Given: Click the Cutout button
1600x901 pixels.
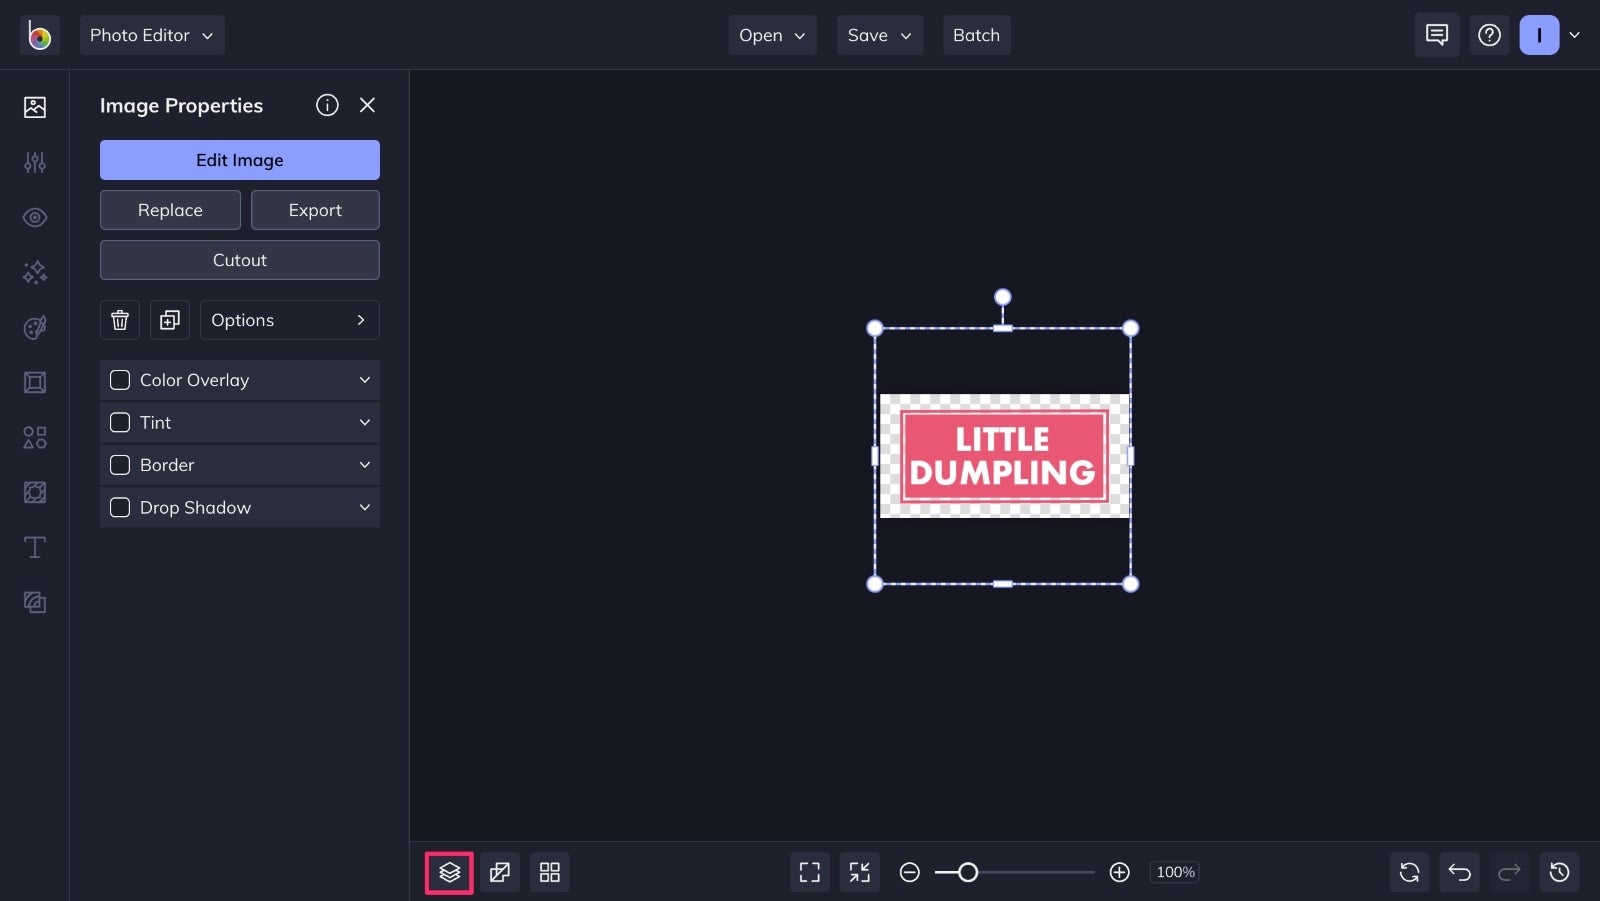Looking at the screenshot, I should coord(239,260).
